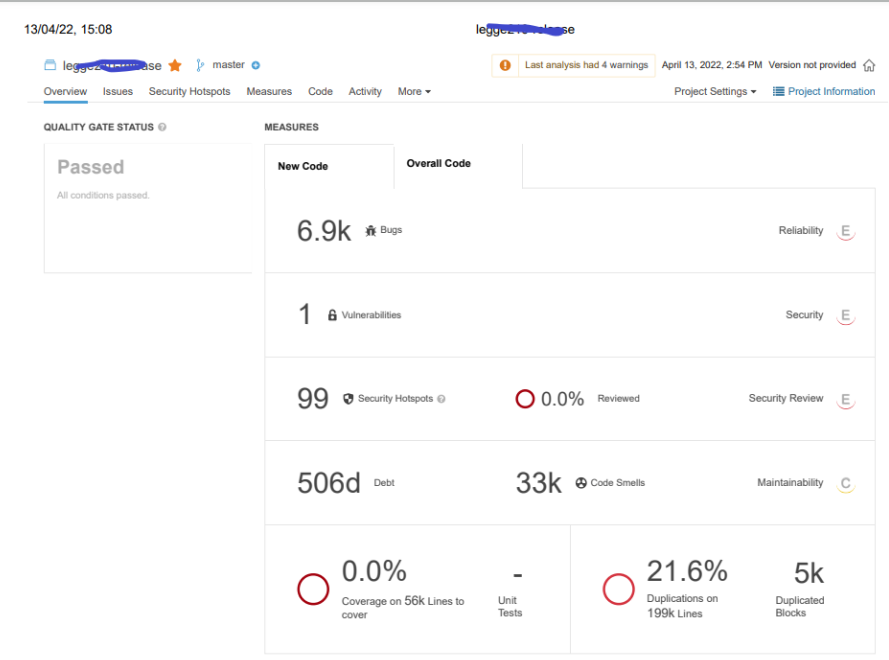Click the 0.0% reviewed value

(562, 399)
